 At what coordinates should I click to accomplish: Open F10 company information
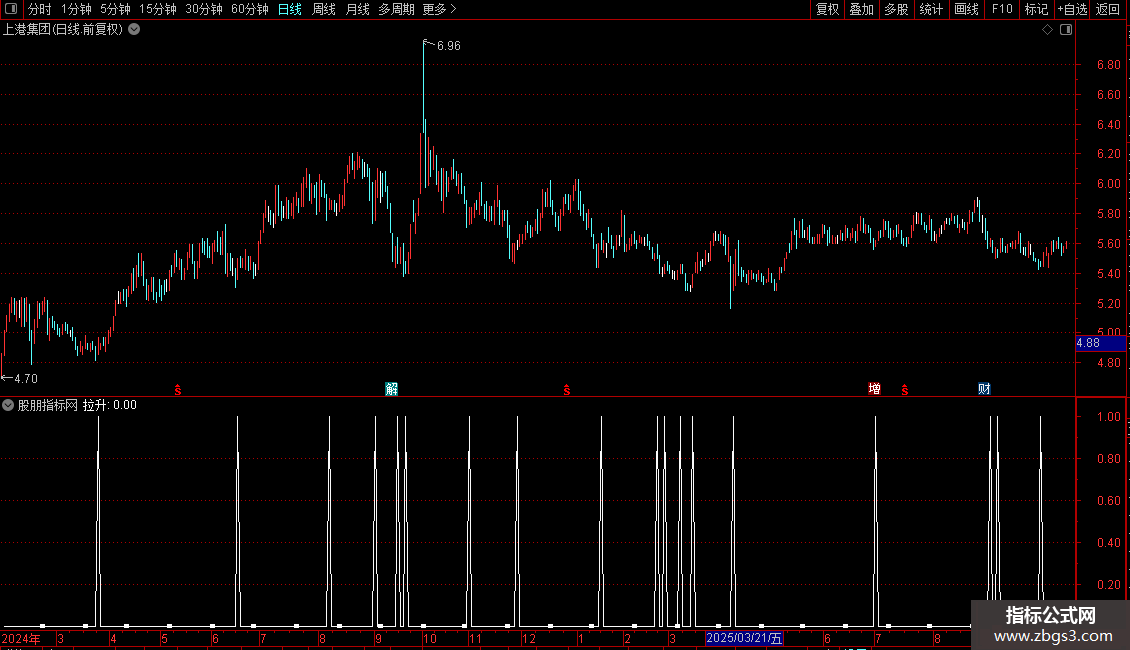[x=1002, y=9]
